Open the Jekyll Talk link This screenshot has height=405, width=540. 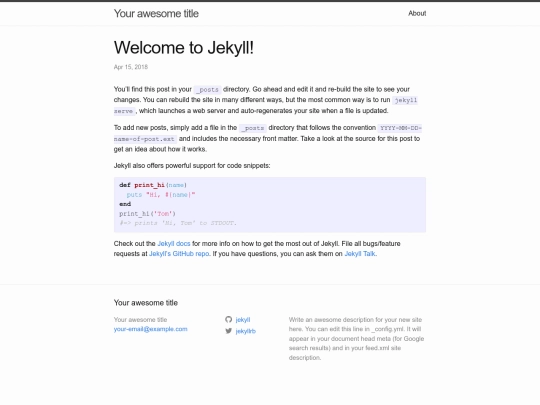[x=360, y=254]
